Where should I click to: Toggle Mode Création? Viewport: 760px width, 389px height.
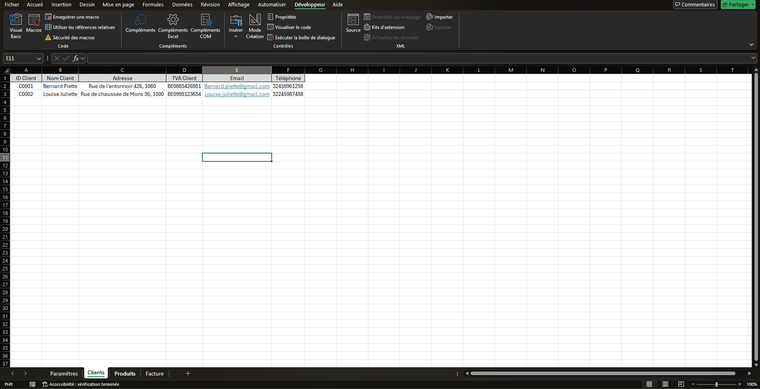click(x=255, y=26)
